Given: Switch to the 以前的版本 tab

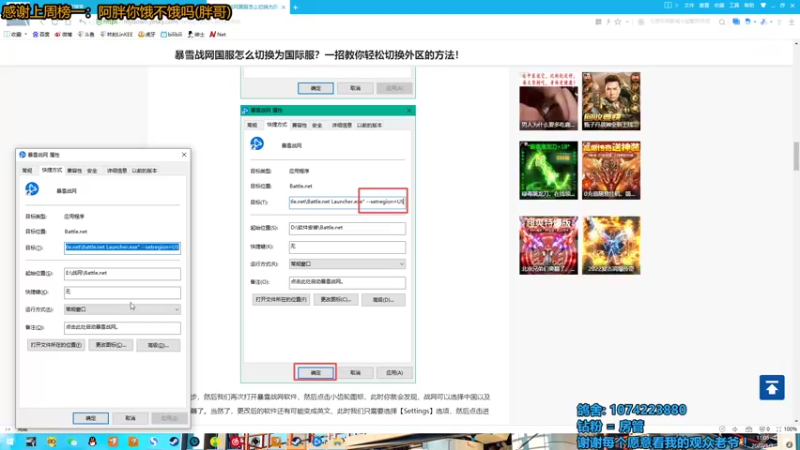Looking at the screenshot, I should (x=144, y=170).
